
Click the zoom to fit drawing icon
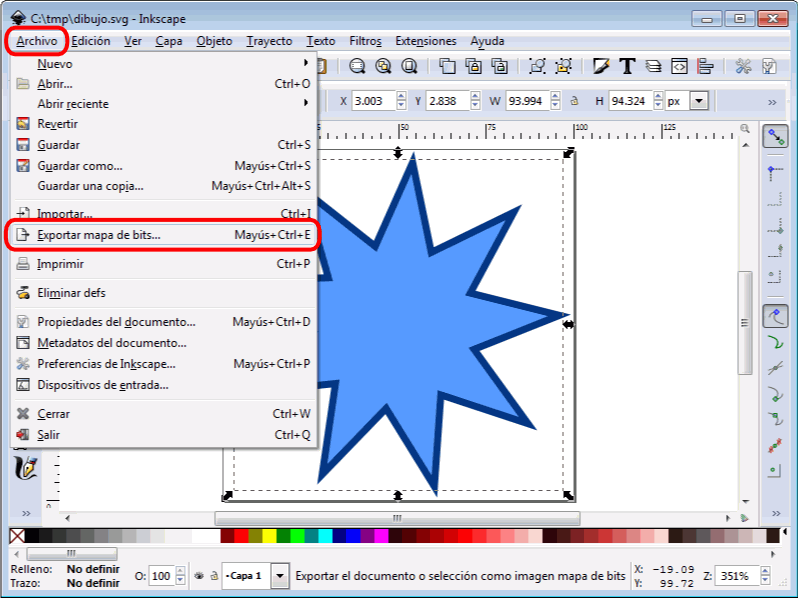pyautogui.click(x=383, y=66)
